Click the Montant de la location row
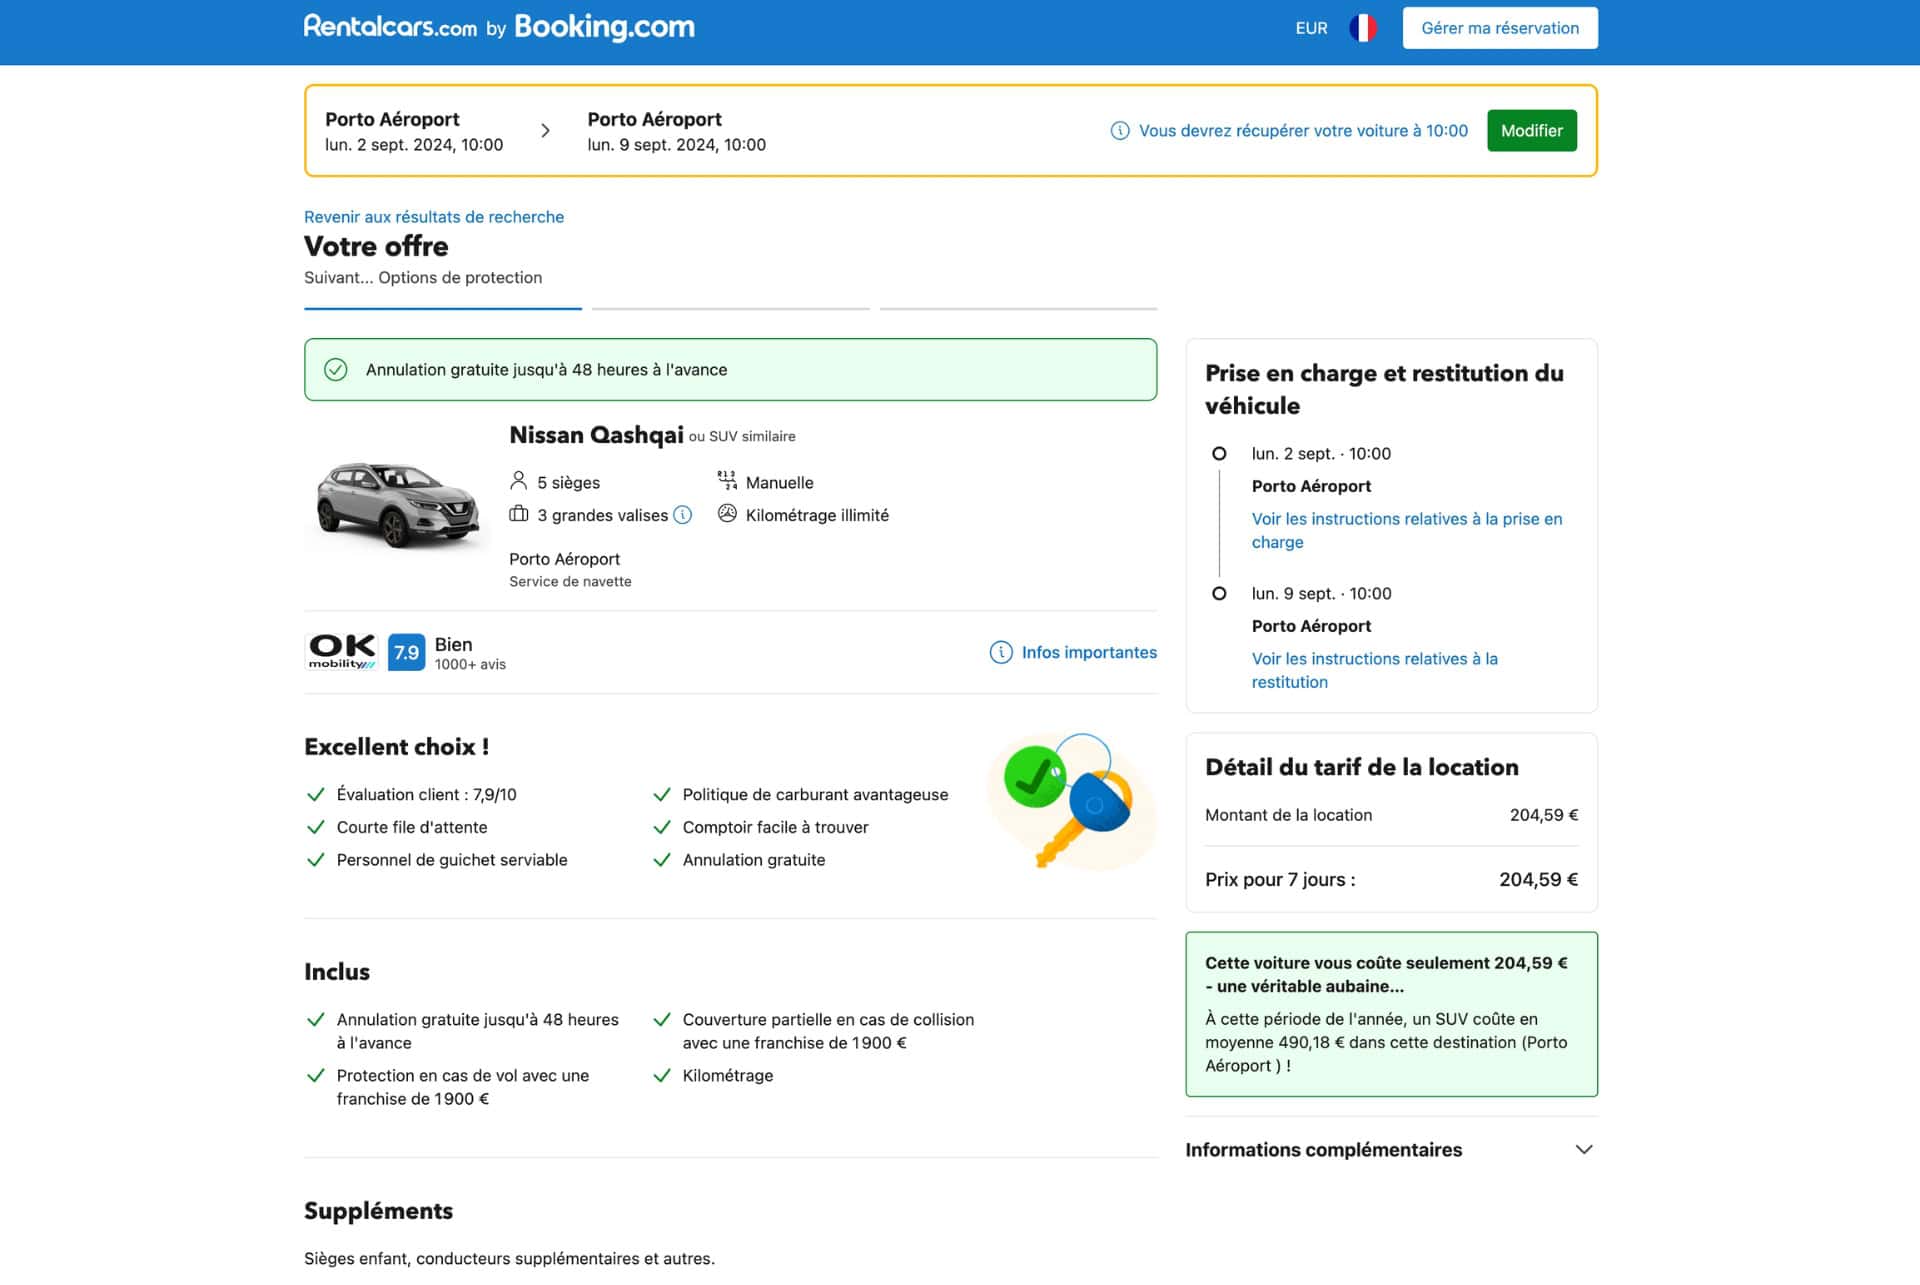Image resolution: width=1920 pixels, height=1285 pixels. coord(1391,815)
